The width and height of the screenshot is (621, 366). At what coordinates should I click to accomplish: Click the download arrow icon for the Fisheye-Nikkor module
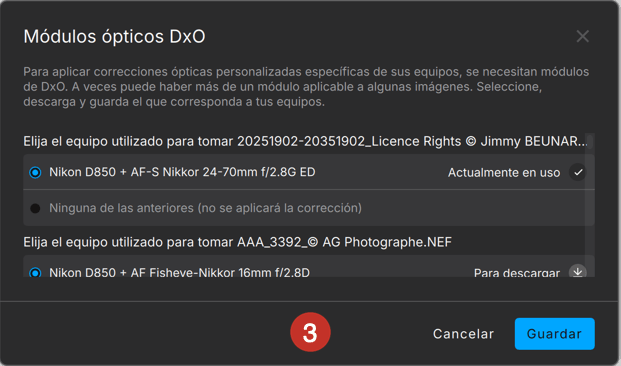578,271
